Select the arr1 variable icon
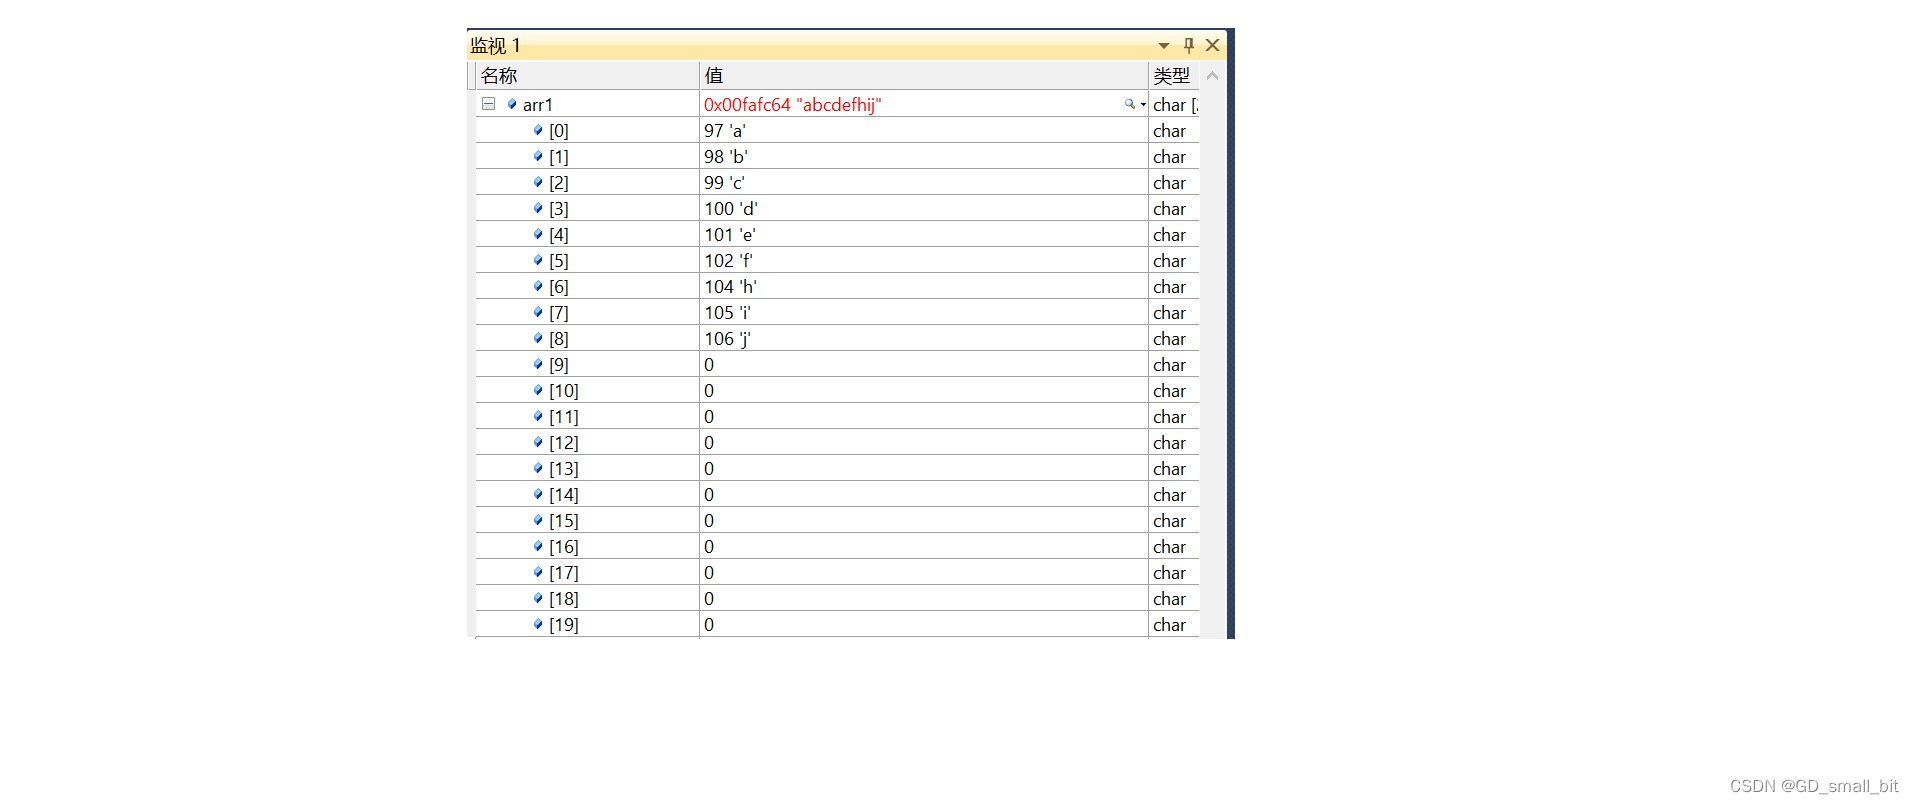 (x=512, y=104)
